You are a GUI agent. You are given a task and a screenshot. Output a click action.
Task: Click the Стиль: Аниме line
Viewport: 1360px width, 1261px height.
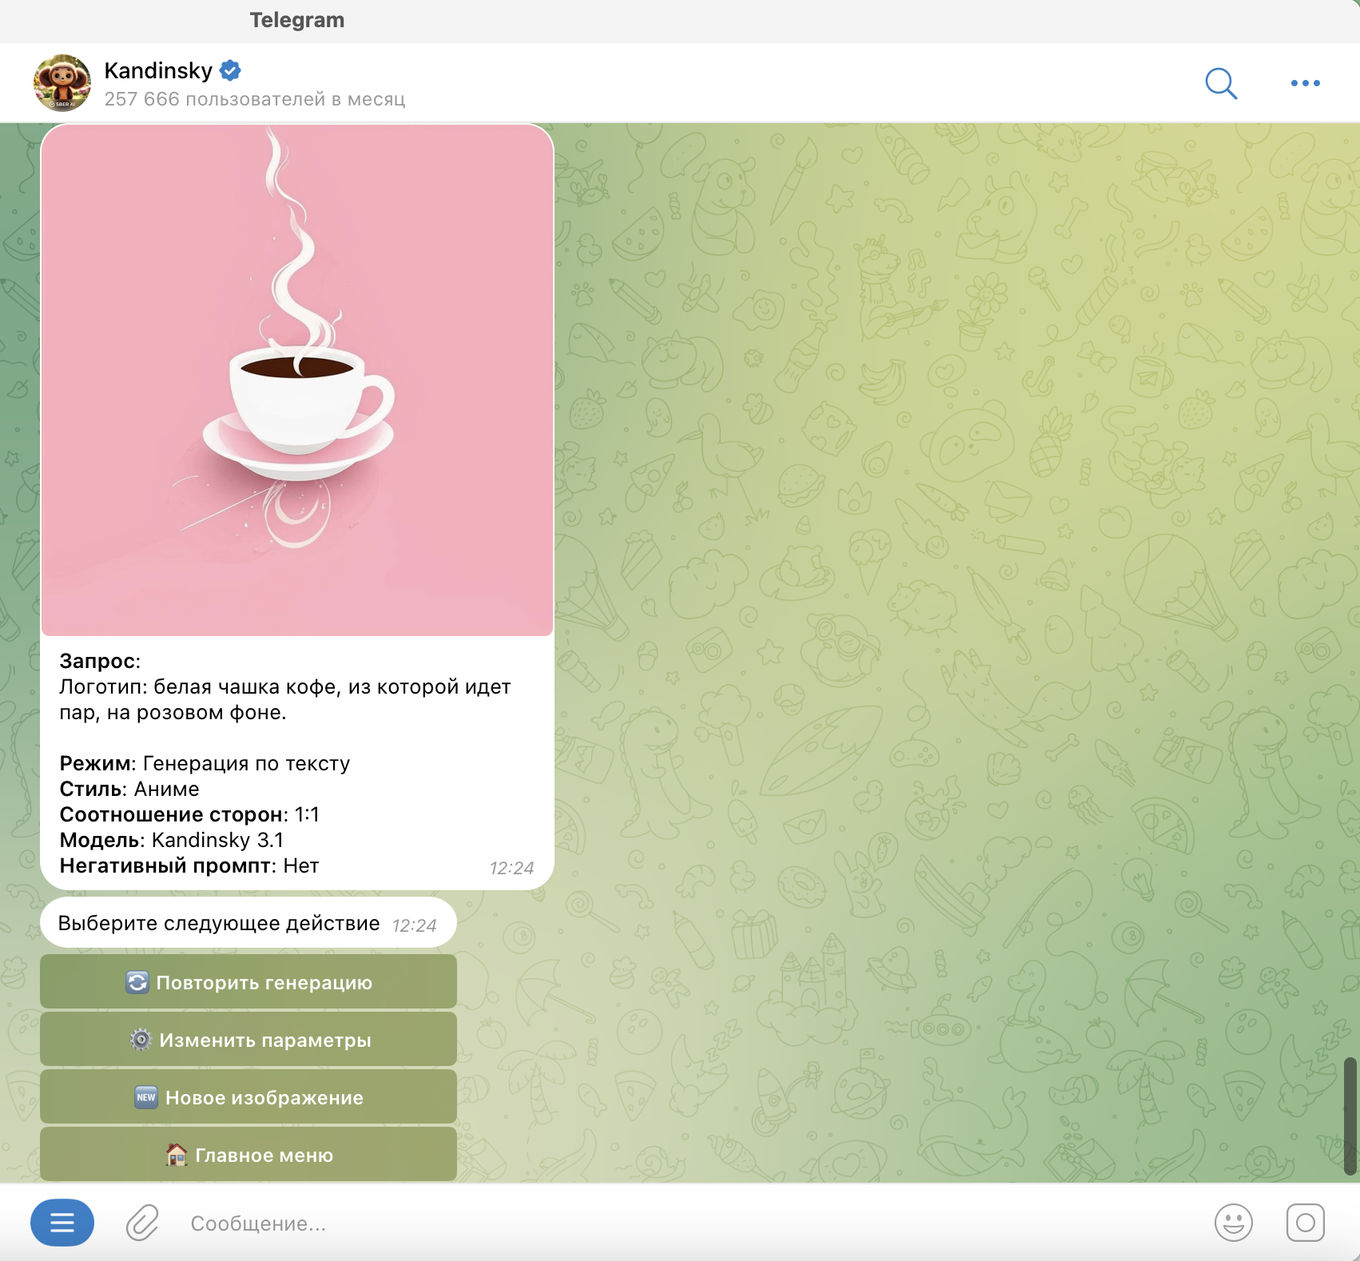tap(129, 789)
